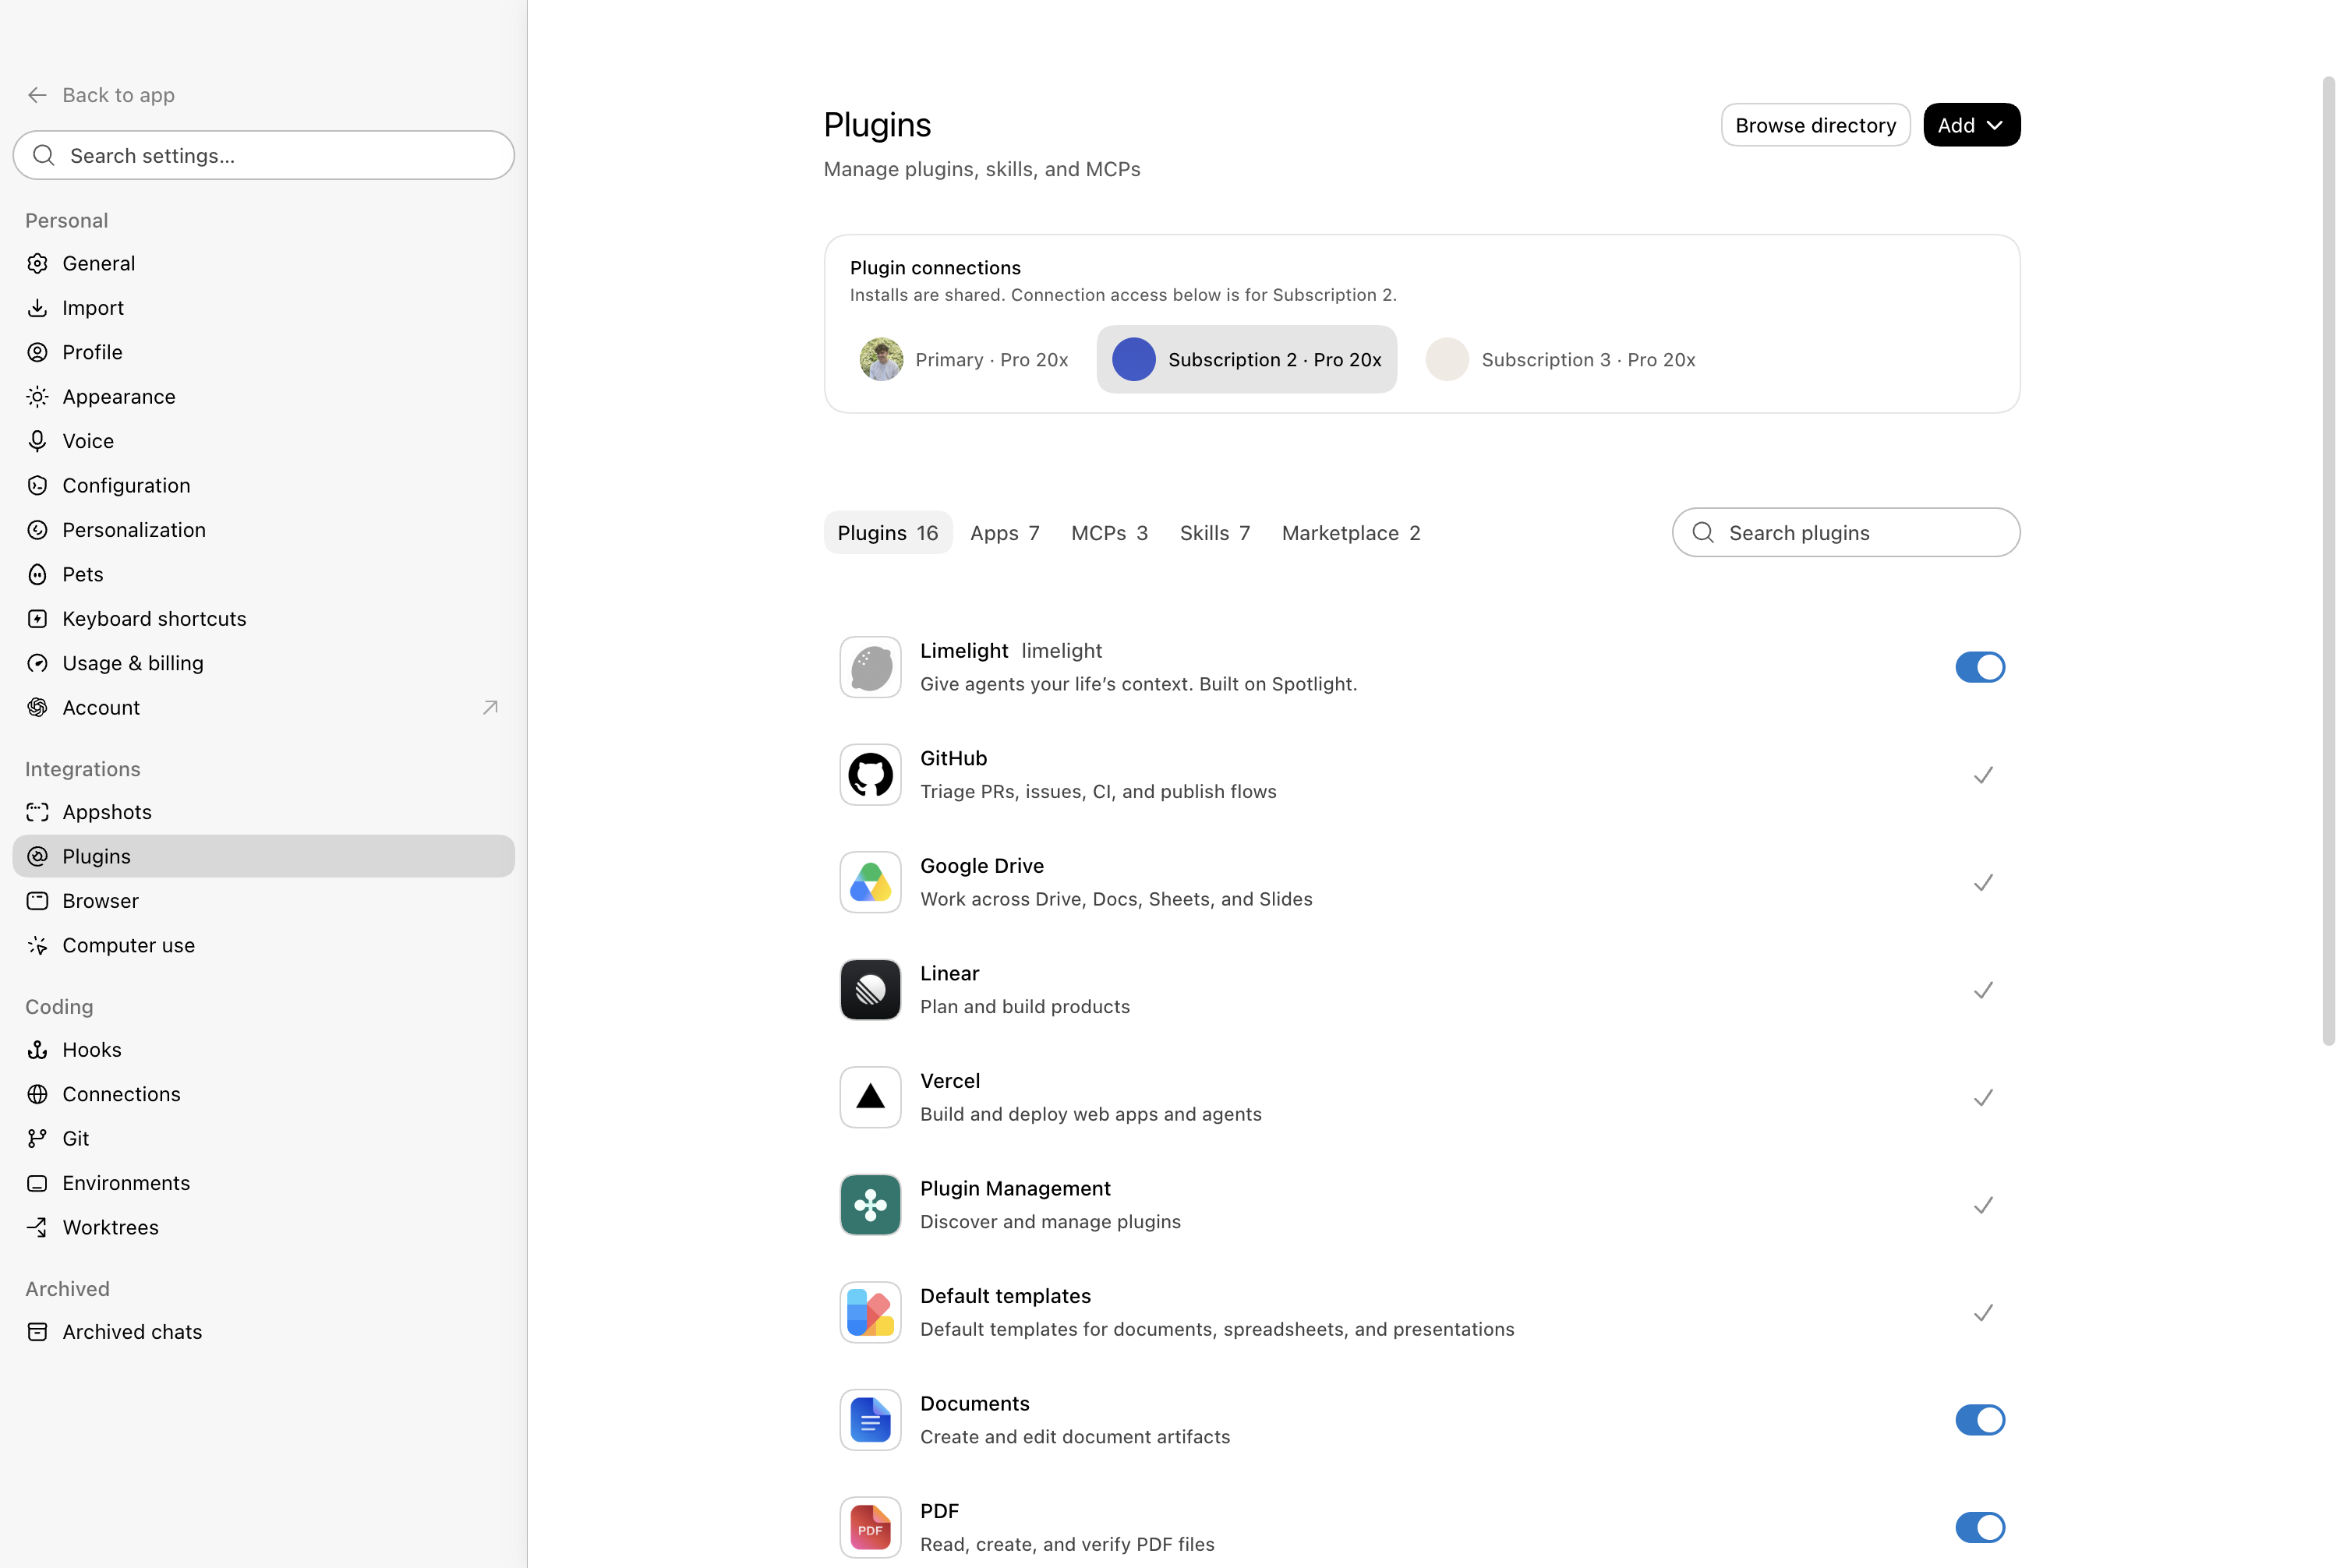Click the Documents plugin icon
2340x1568 pixels.
tap(870, 1420)
